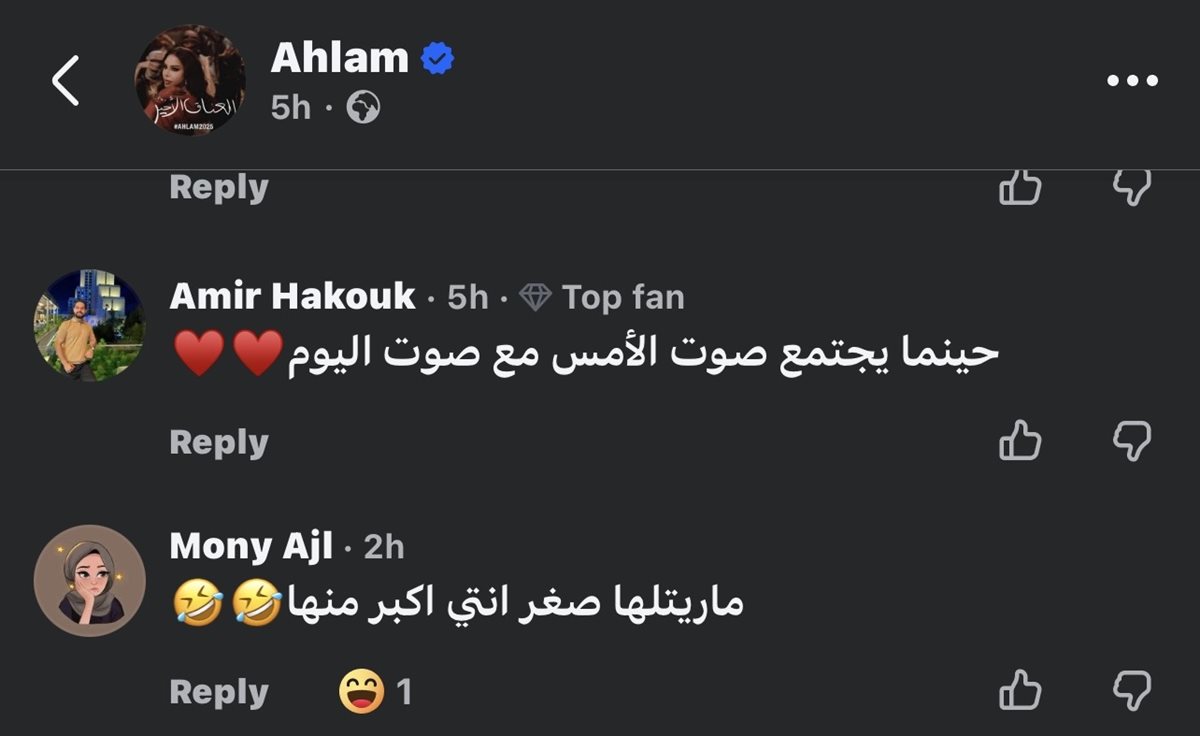This screenshot has height=736, width=1200.
Task: Like Mony Ajl's comment with thumbs up
Action: click(1020, 691)
